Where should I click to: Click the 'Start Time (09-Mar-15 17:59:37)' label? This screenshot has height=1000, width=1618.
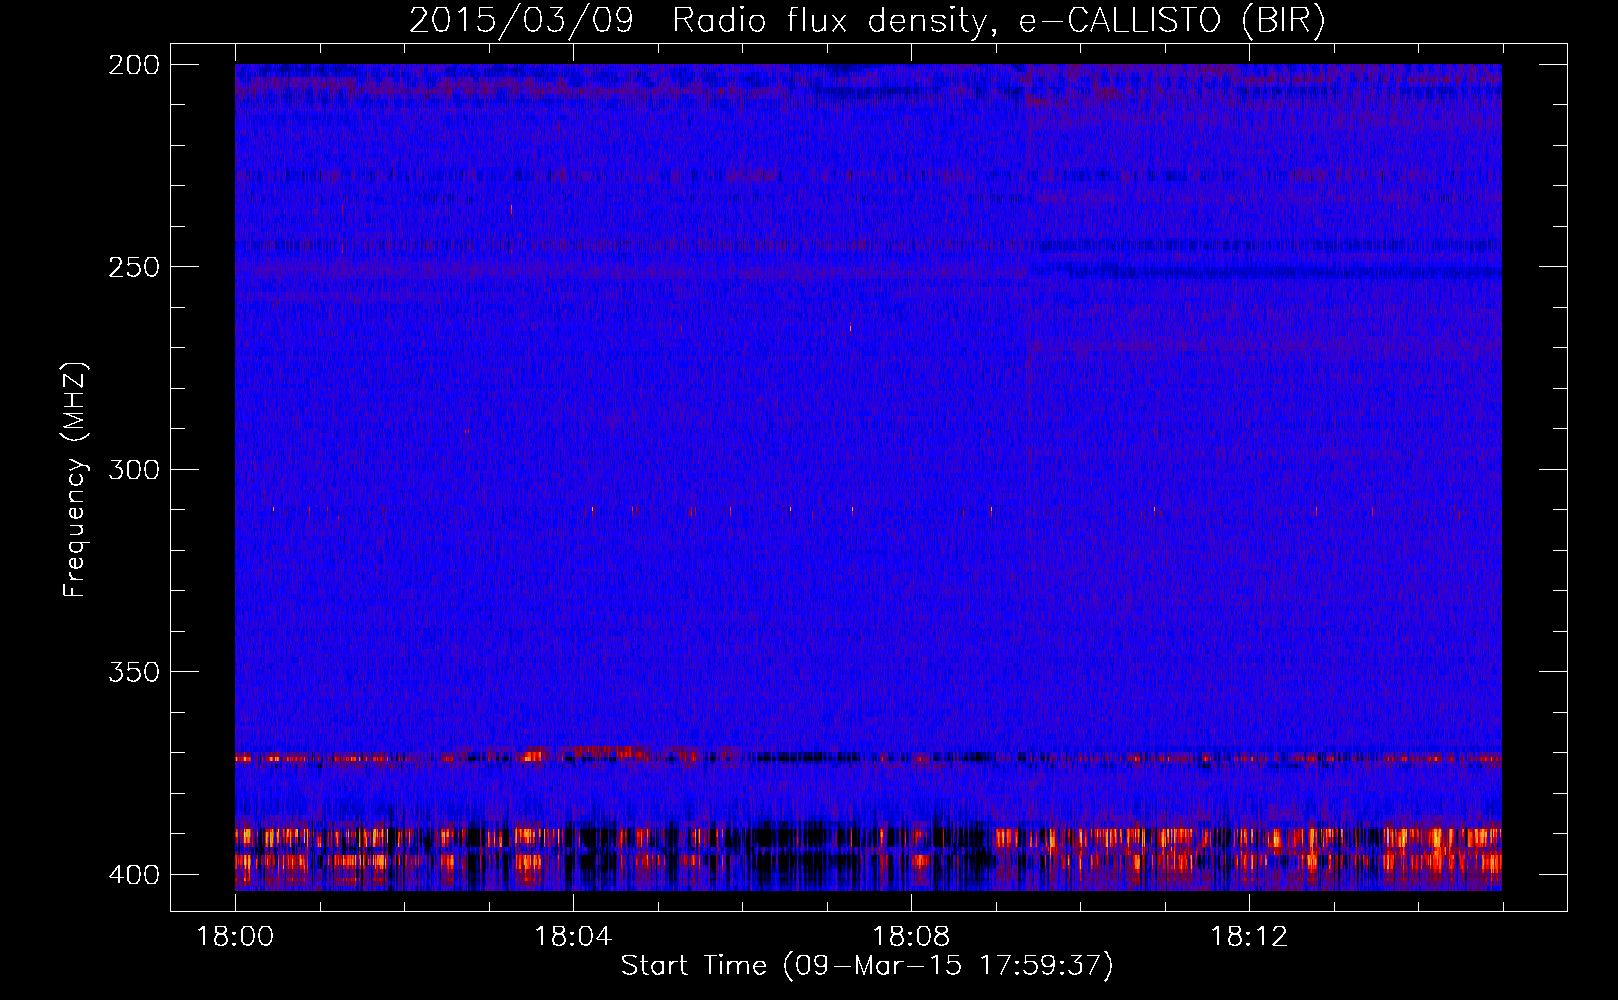tap(867, 966)
